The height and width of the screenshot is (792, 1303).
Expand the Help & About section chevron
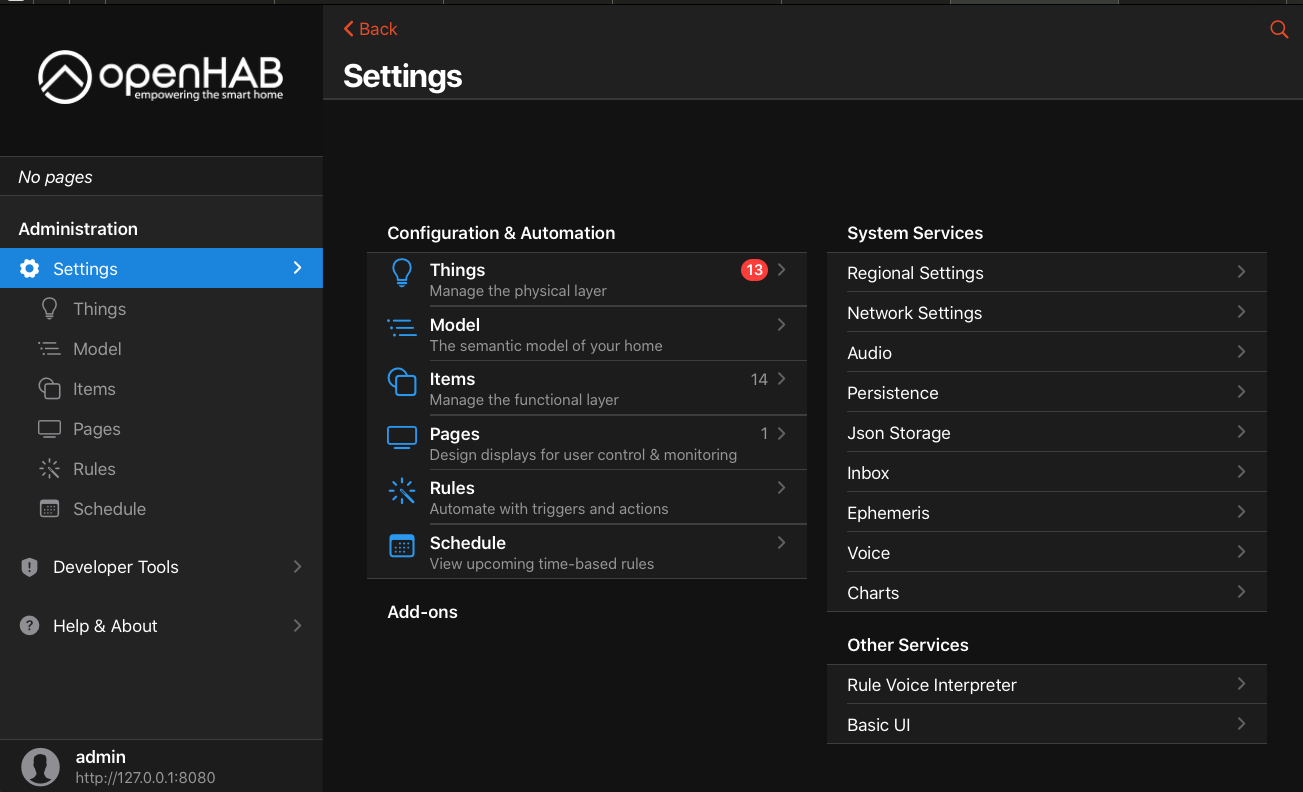[x=297, y=626]
